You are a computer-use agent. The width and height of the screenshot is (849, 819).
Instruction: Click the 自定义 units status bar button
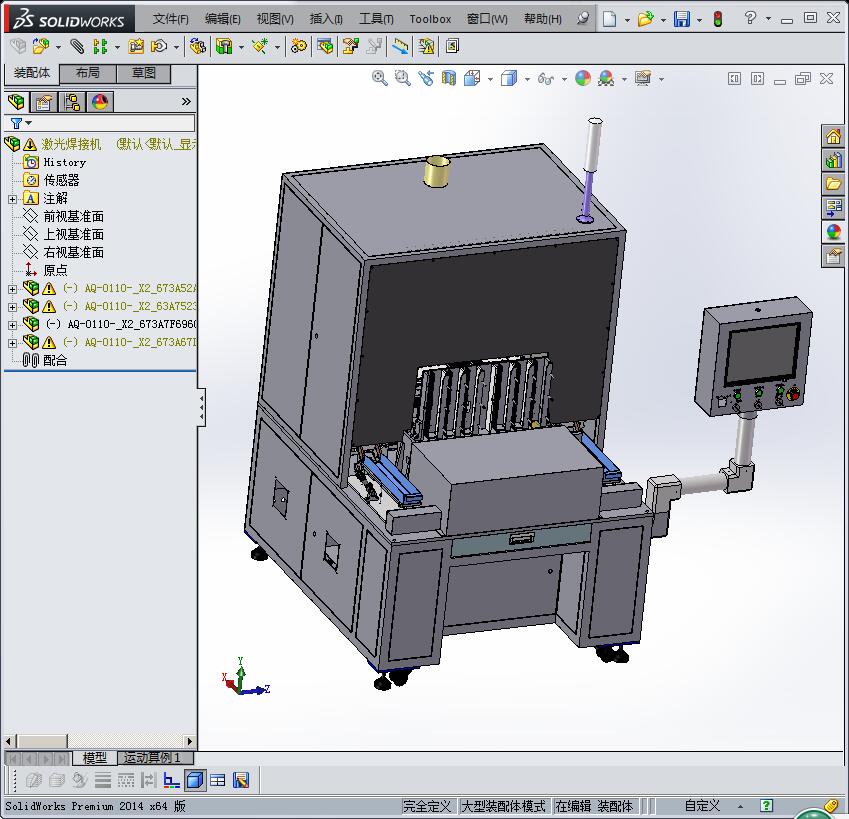[x=701, y=806]
